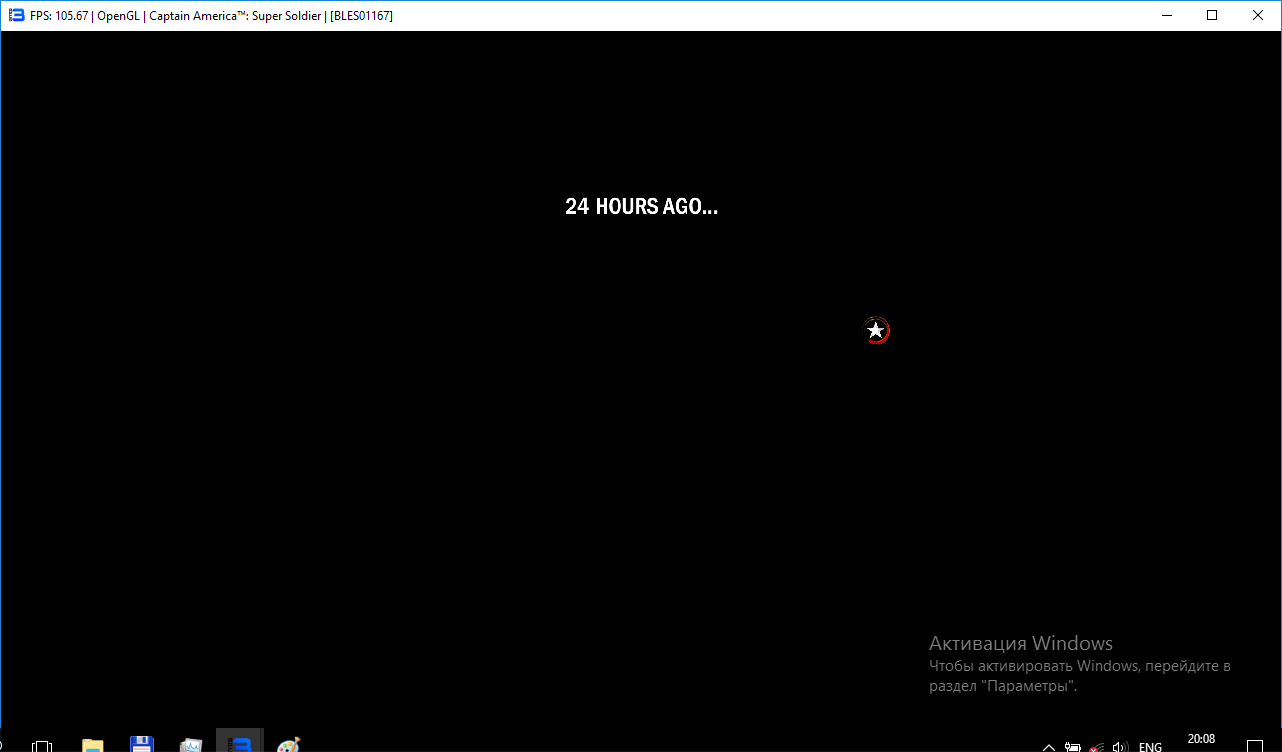This screenshot has width=1282, height=752.
Task: Open Task View on the taskbar
Action: tap(42, 746)
